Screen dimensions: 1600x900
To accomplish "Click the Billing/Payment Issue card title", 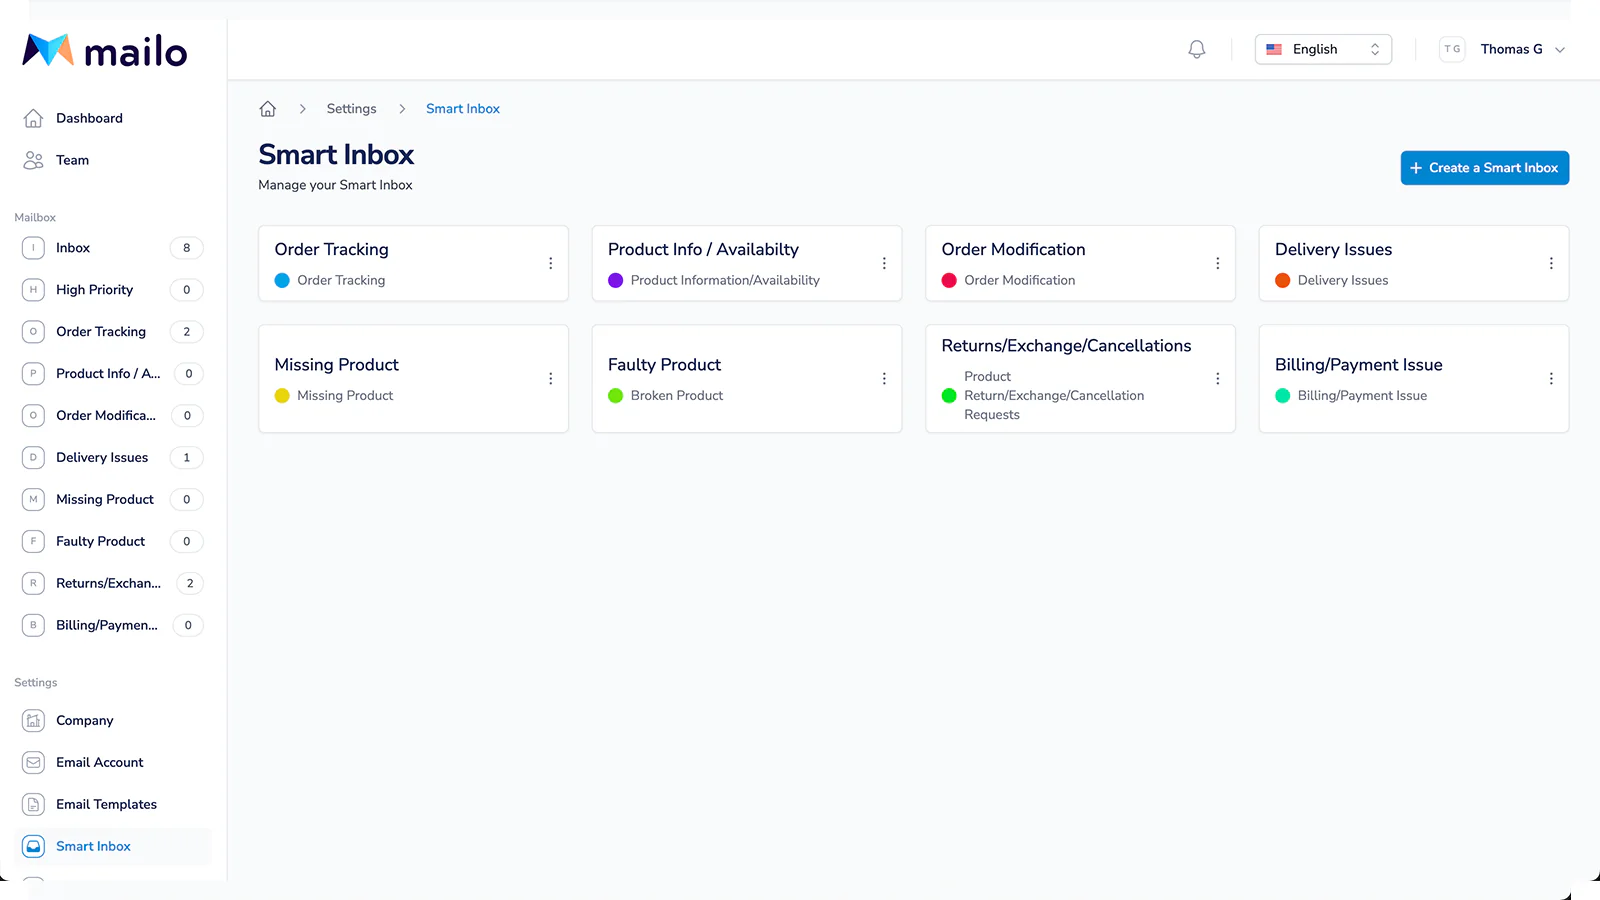I will click(1358, 365).
